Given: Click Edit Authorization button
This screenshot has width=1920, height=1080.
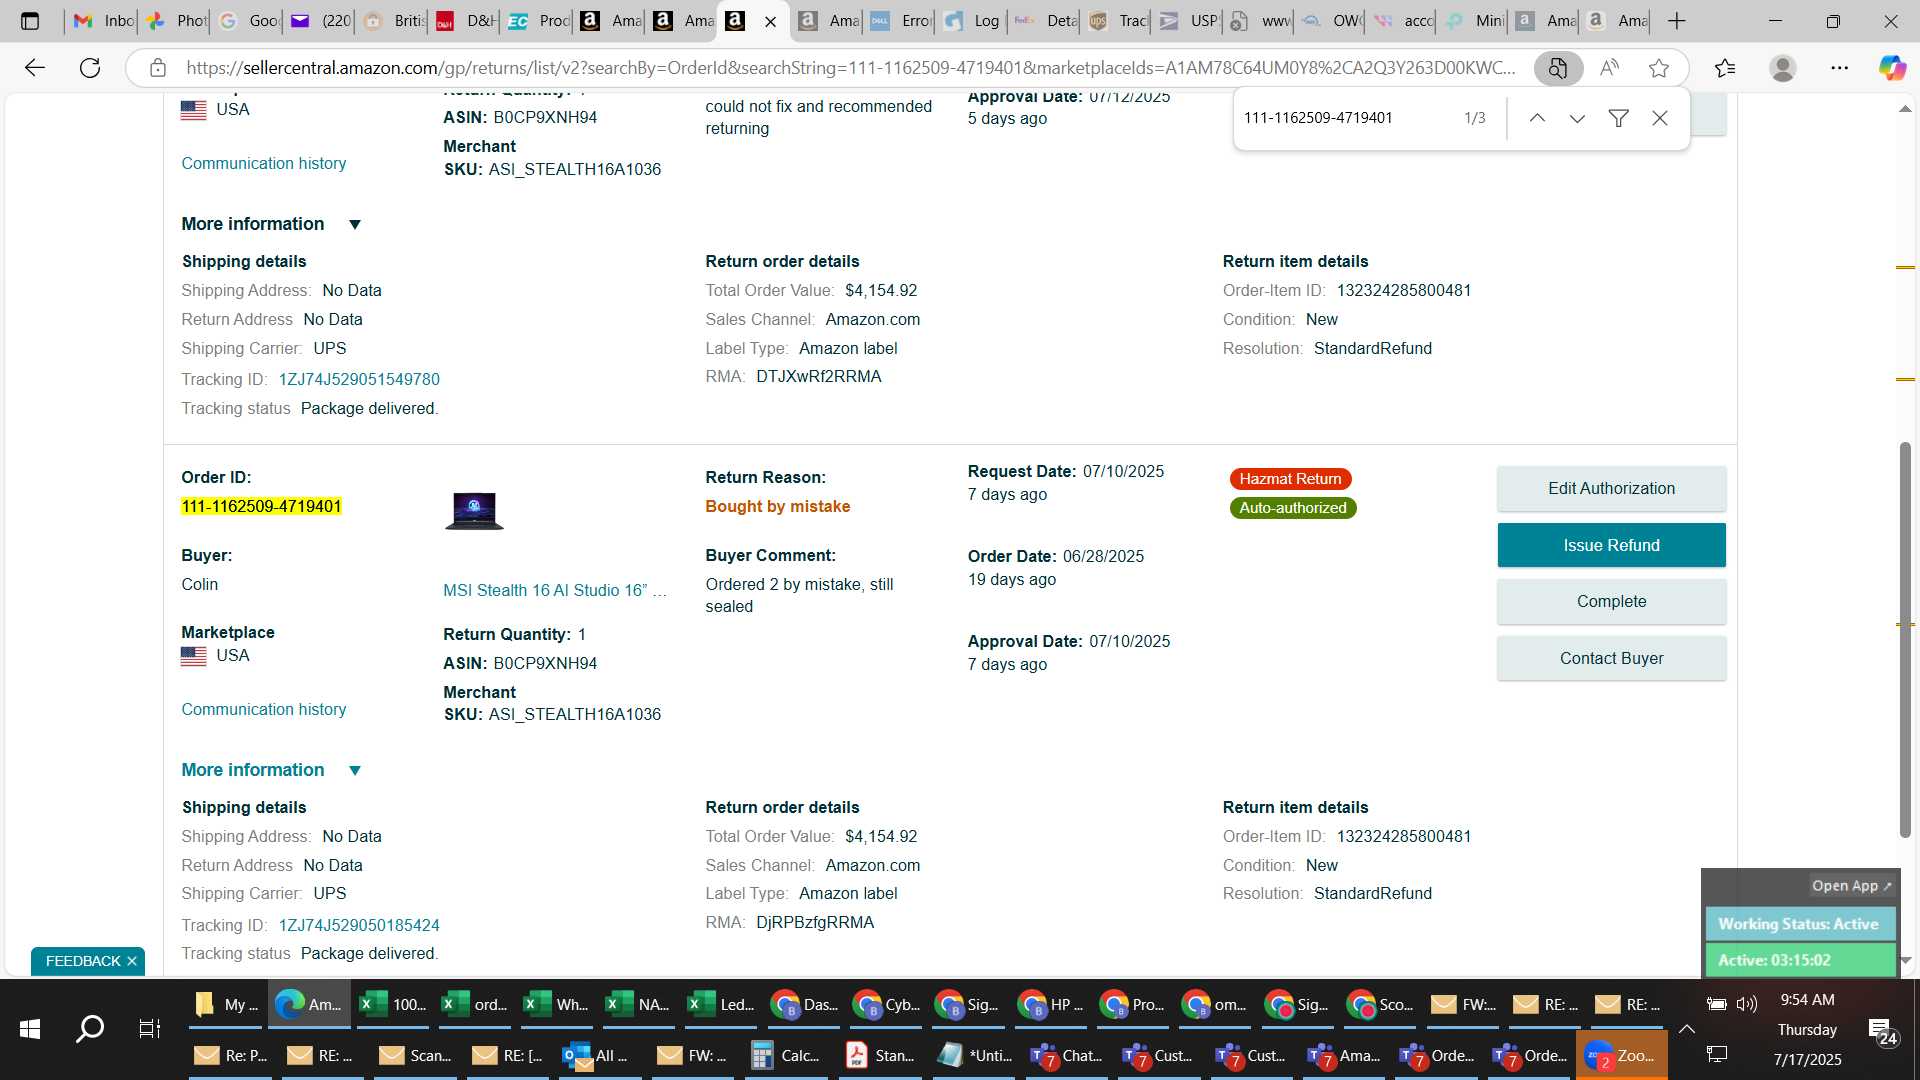Looking at the screenshot, I should (x=1611, y=488).
